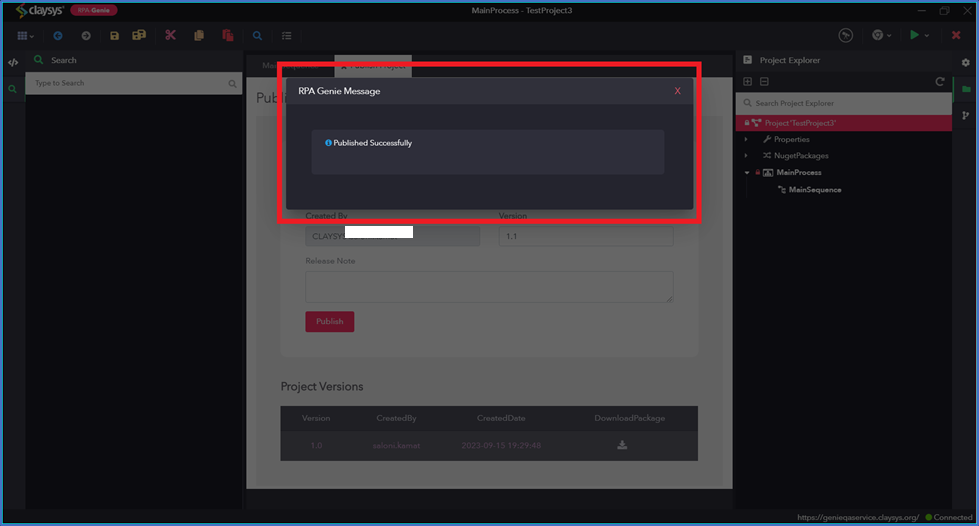Click the red Paste icon
The height and width of the screenshot is (526, 979).
228,36
